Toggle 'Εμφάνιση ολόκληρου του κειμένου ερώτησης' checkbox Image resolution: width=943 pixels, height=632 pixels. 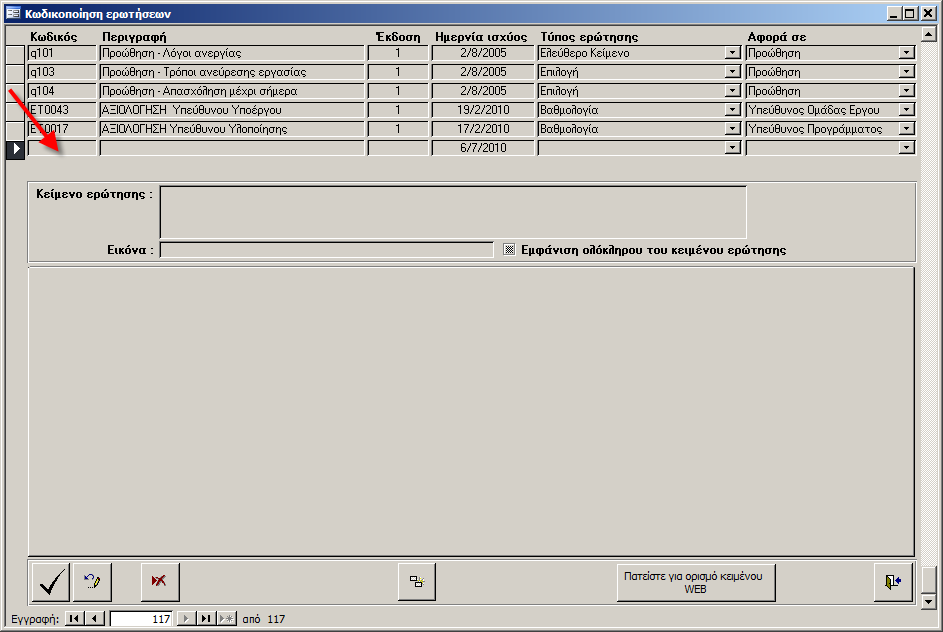(509, 250)
